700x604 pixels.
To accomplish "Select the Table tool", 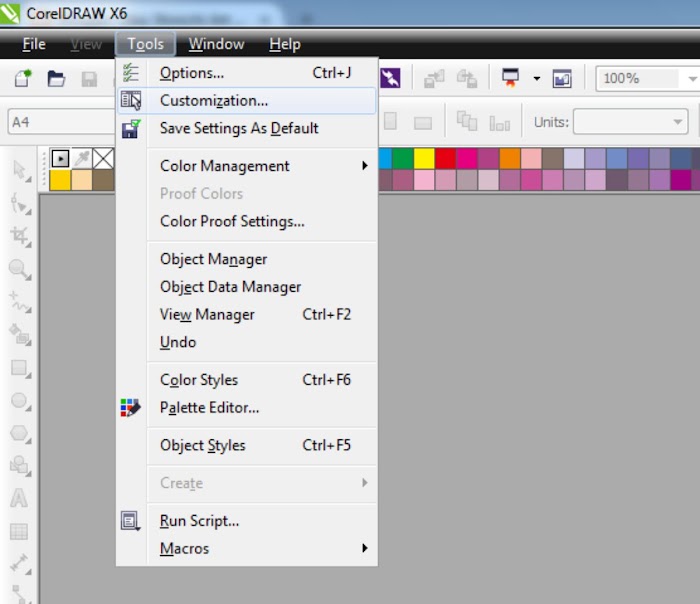I will pyautogui.click(x=19, y=531).
